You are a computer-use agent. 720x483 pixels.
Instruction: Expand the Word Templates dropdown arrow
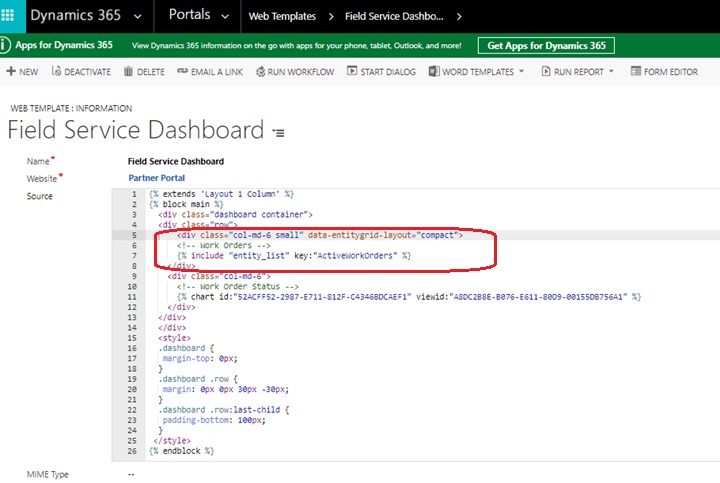click(521, 71)
